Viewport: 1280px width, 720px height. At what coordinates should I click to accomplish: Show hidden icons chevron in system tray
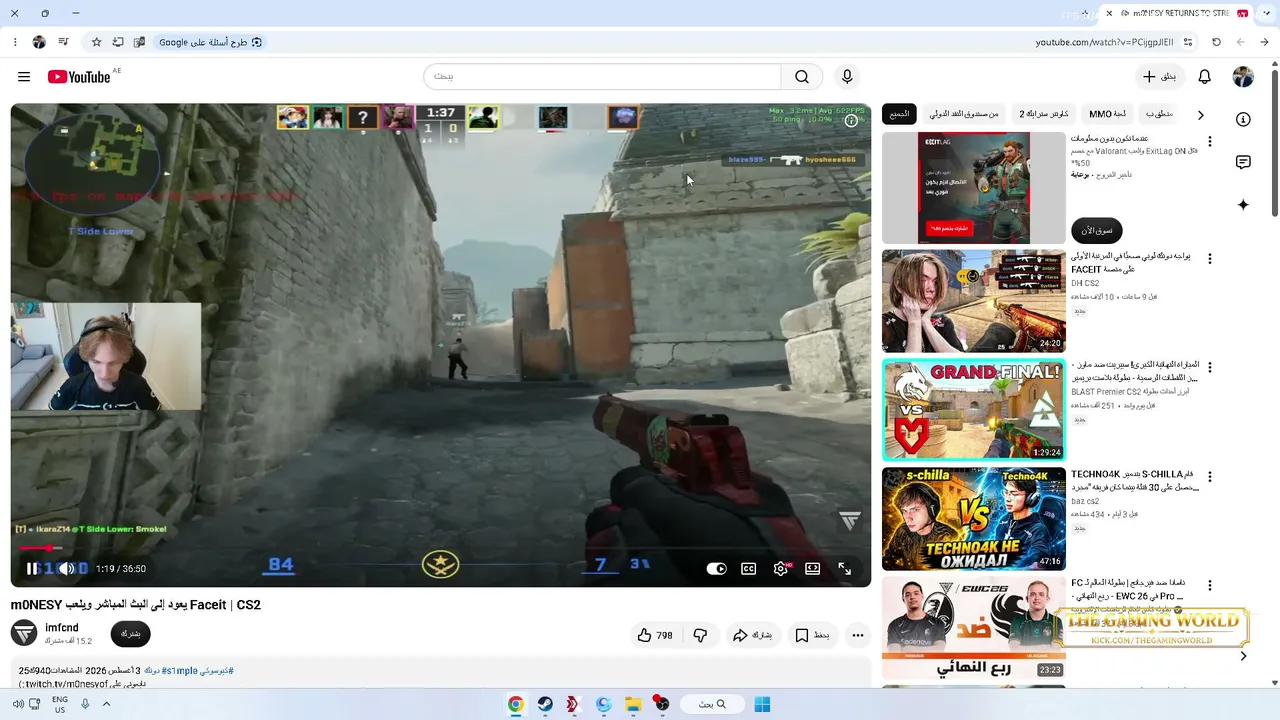106,704
